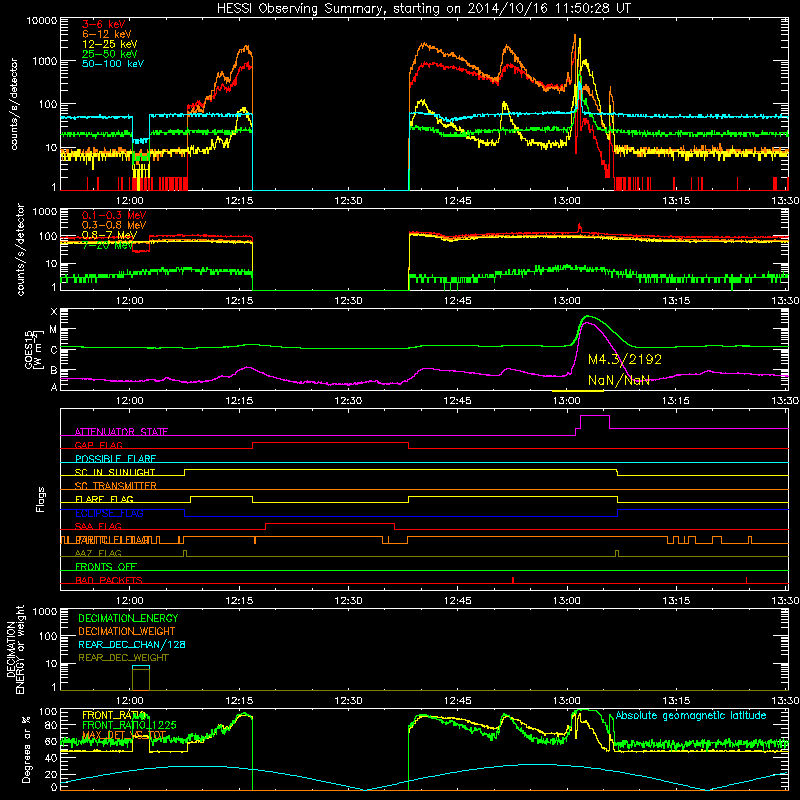Select the 'Flags' vertical axis label
This screenshot has width=800, height=800.
tap(40, 499)
